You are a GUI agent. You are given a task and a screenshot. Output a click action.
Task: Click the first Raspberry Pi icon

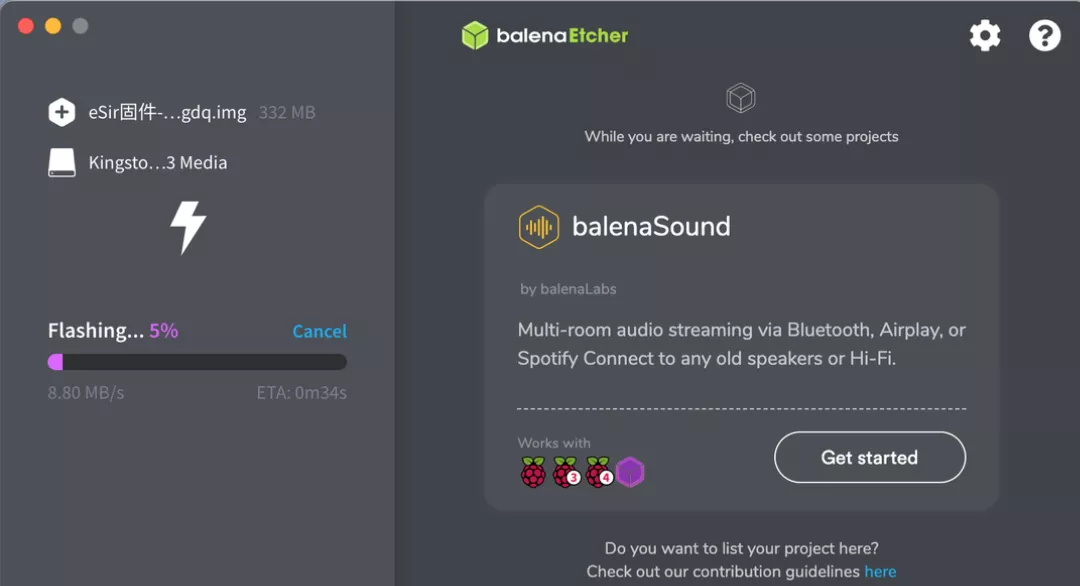coord(533,472)
